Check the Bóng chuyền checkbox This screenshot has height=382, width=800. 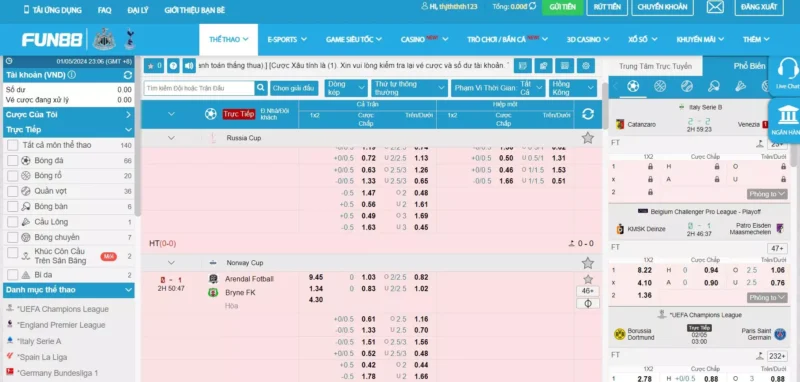coord(13,237)
